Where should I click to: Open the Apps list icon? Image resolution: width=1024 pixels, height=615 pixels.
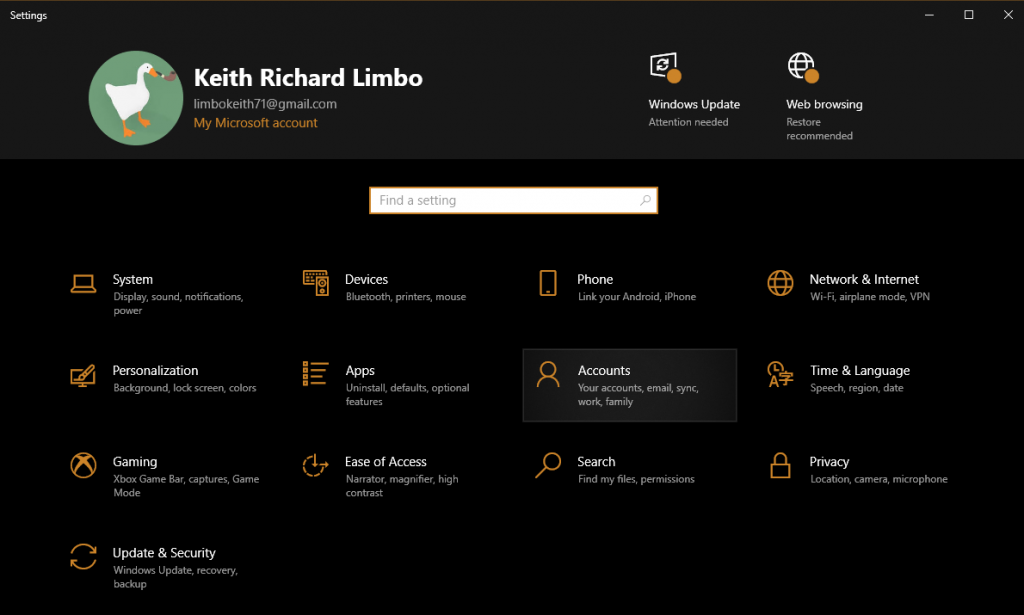coord(315,373)
